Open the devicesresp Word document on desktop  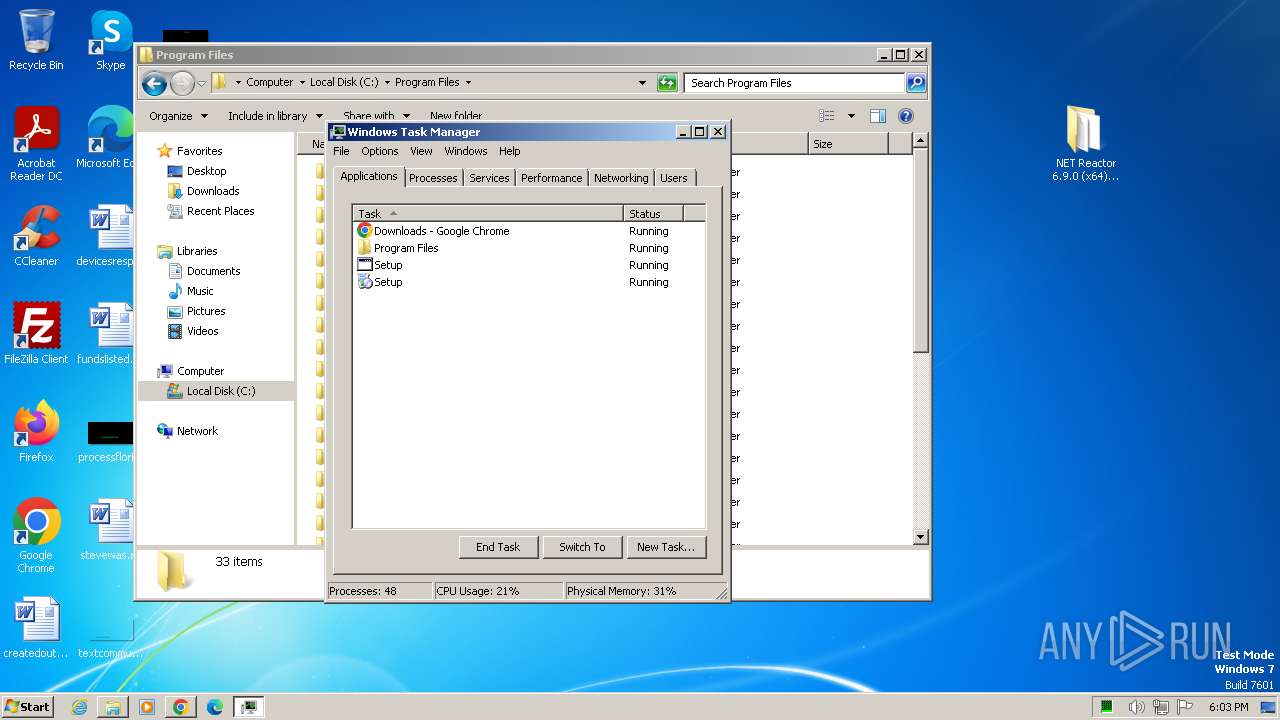point(108,236)
